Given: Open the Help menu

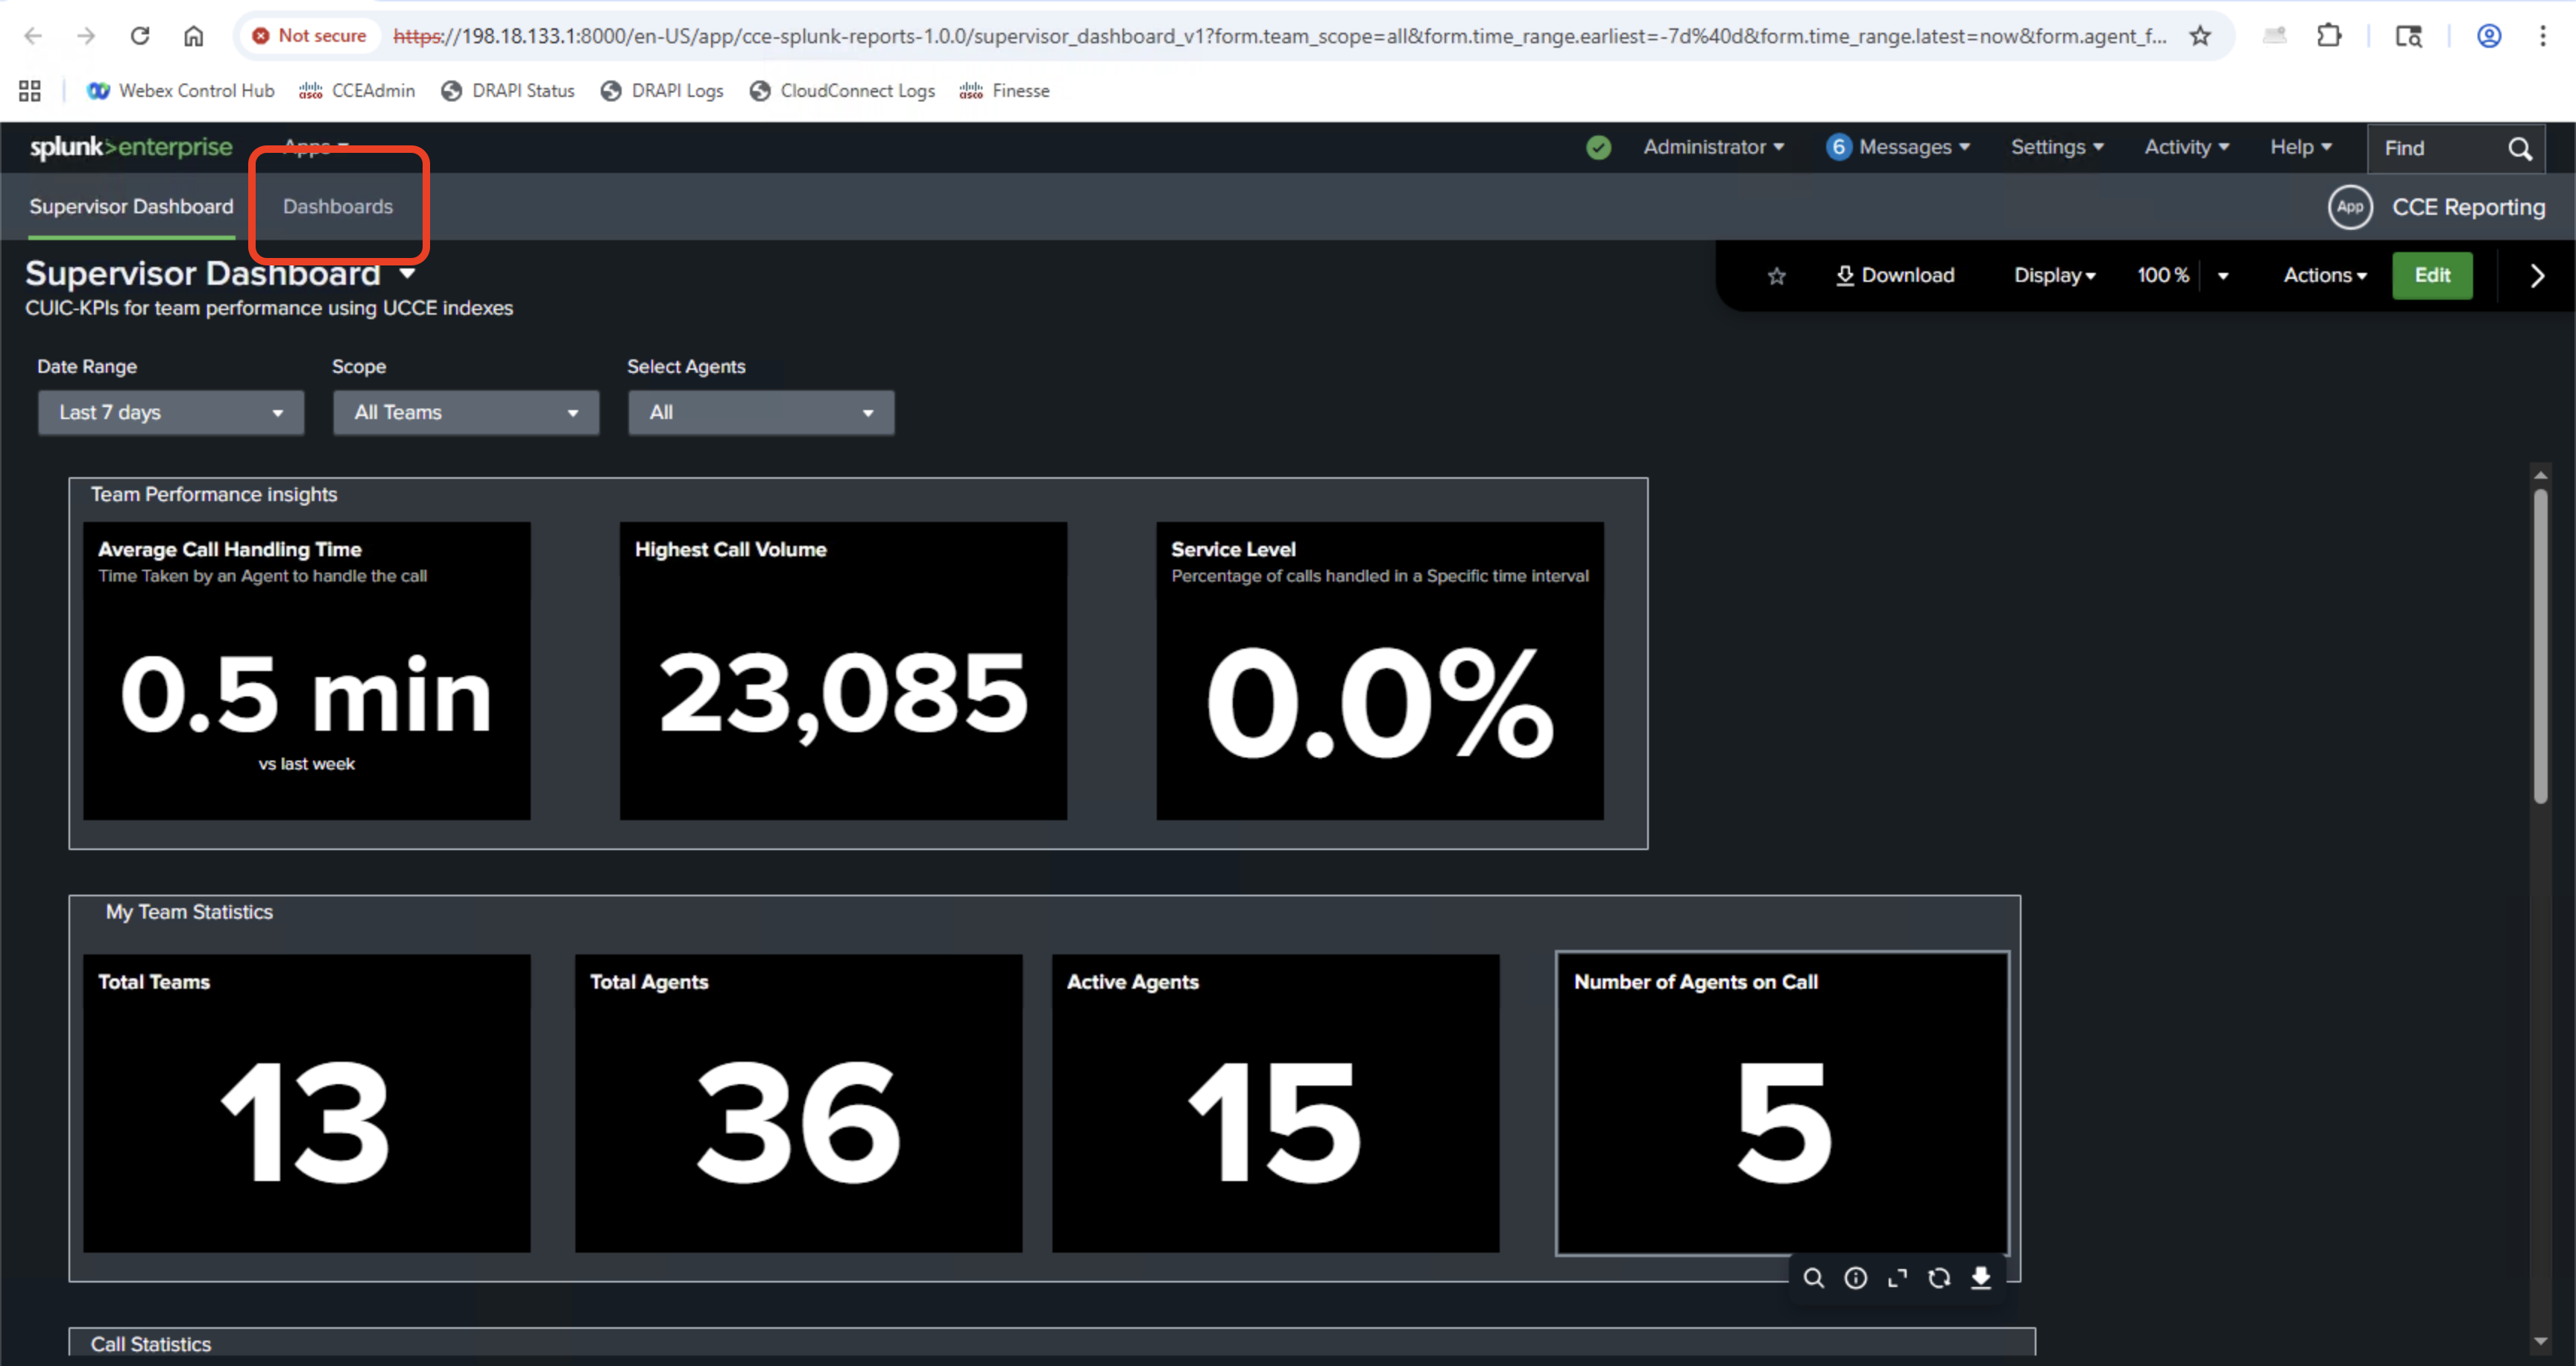Looking at the screenshot, I should pos(2300,147).
